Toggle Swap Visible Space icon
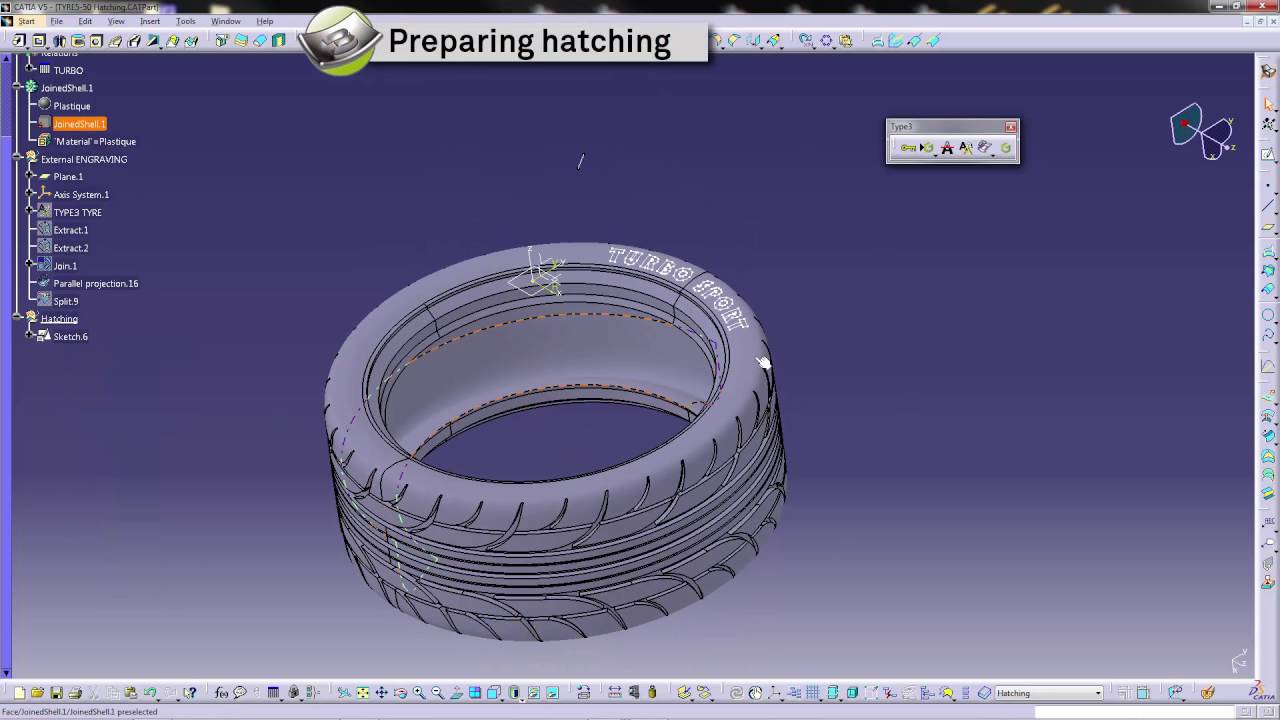Image resolution: width=1280 pixels, height=720 pixels. 552,692
